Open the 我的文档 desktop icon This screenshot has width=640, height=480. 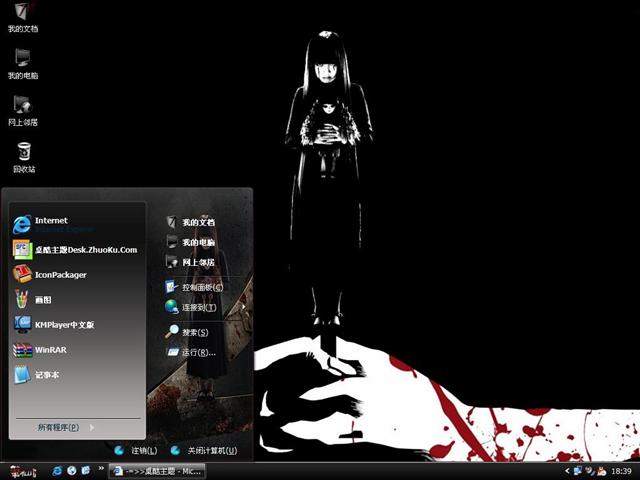23,17
